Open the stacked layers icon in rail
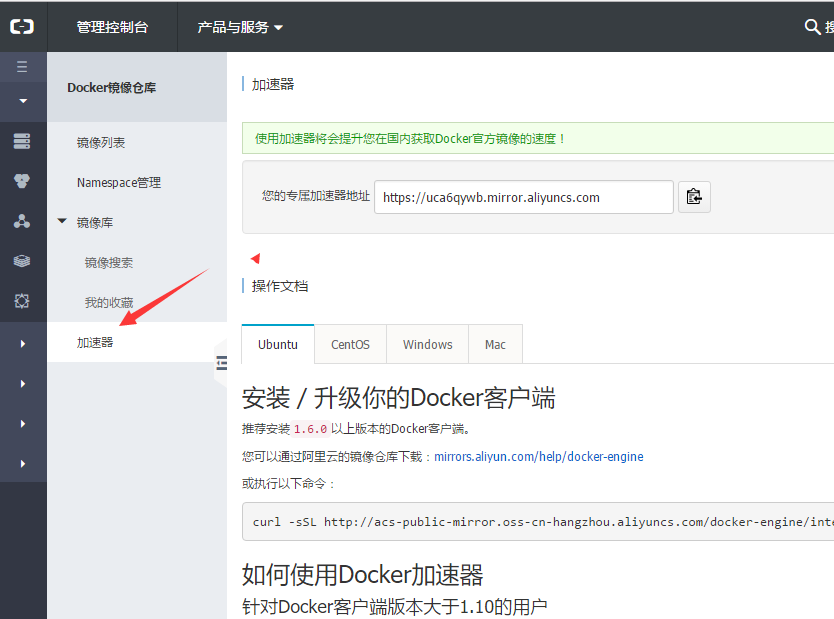Viewport: 834px width, 619px height. pyautogui.click(x=22, y=261)
